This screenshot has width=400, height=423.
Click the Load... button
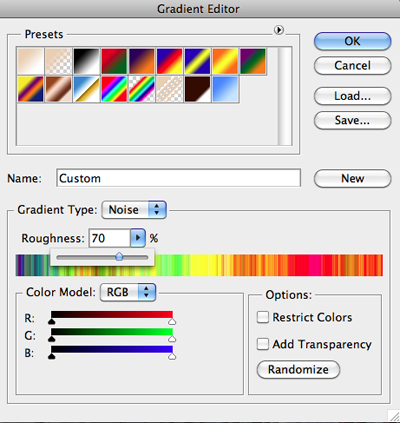352,96
